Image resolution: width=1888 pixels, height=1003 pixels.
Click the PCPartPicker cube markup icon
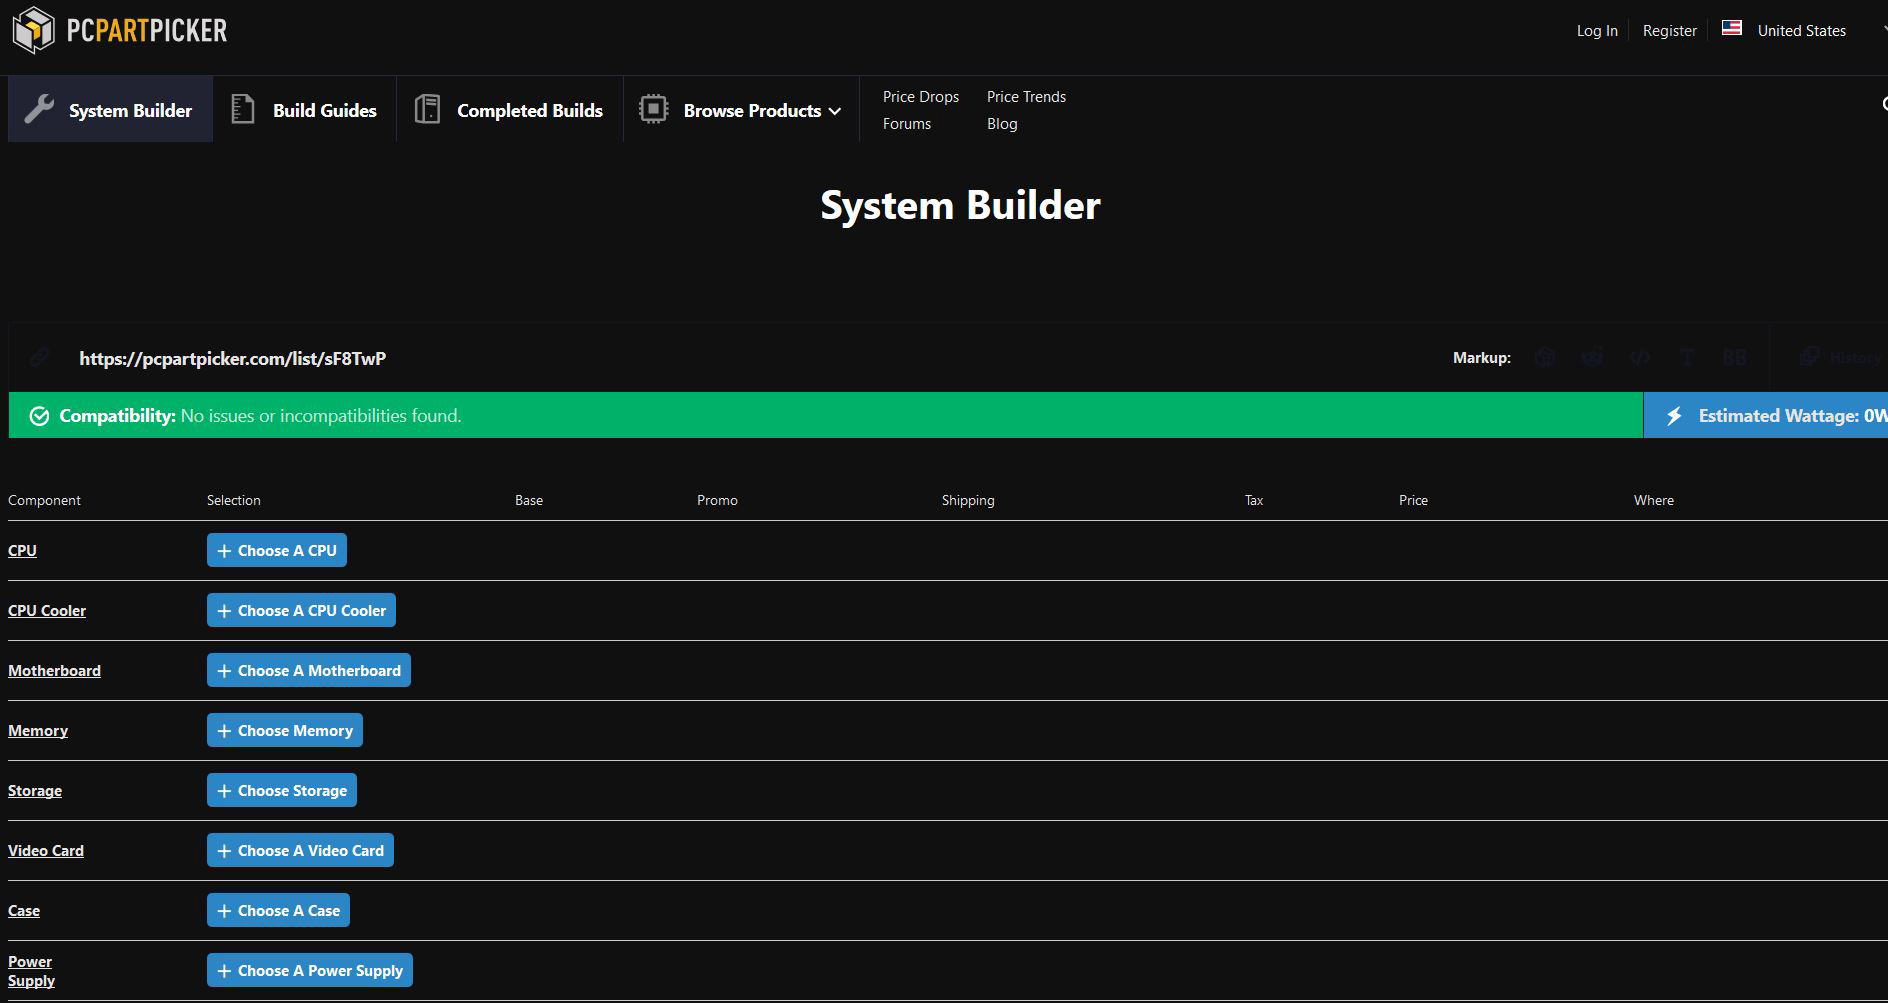point(1545,357)
